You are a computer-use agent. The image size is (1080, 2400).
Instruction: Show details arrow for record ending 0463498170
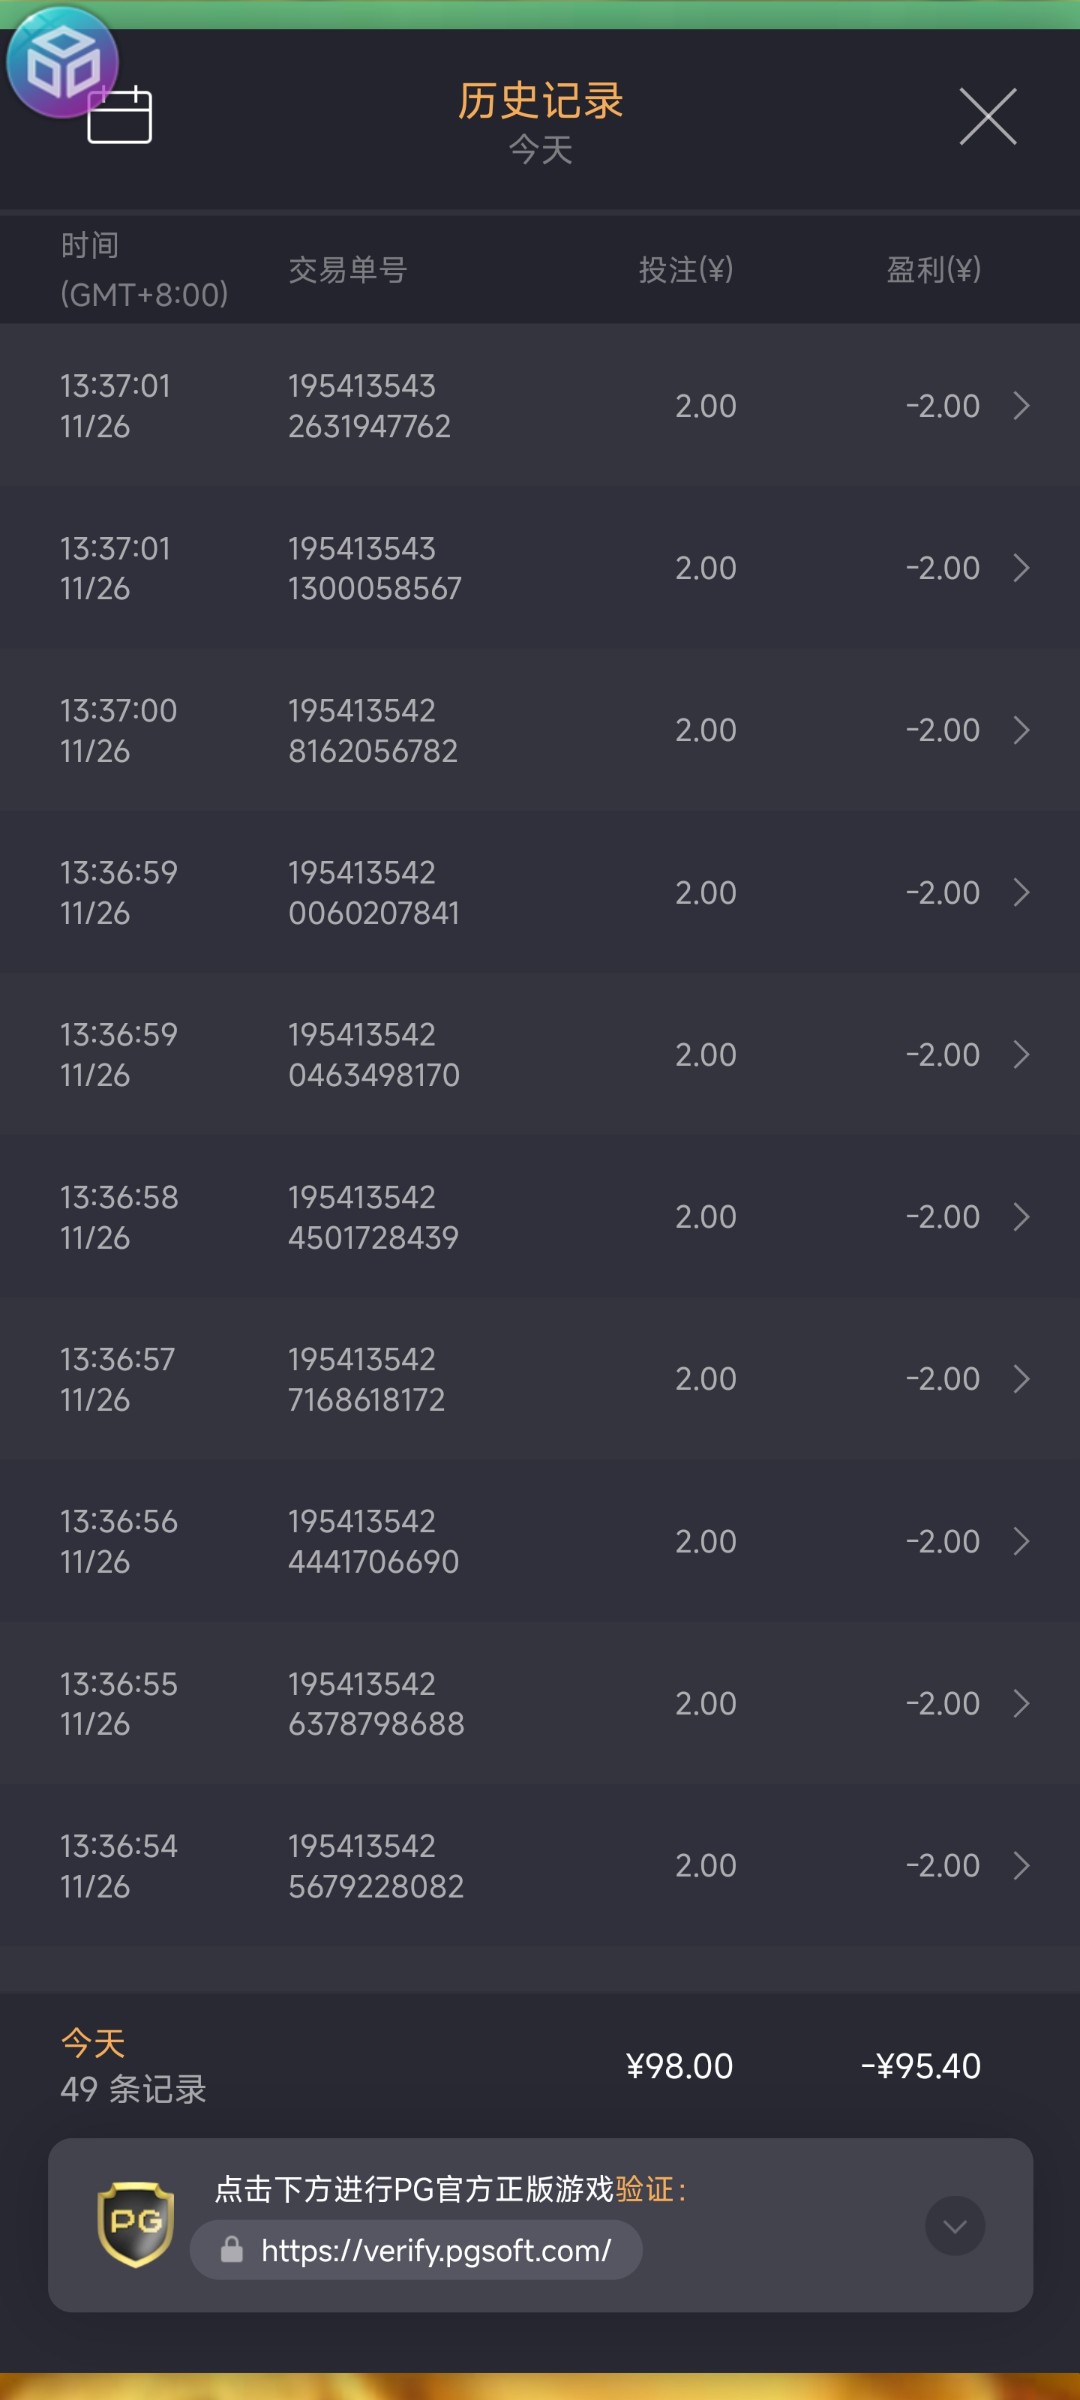pyautogui.click(x=1021, y=1054)
